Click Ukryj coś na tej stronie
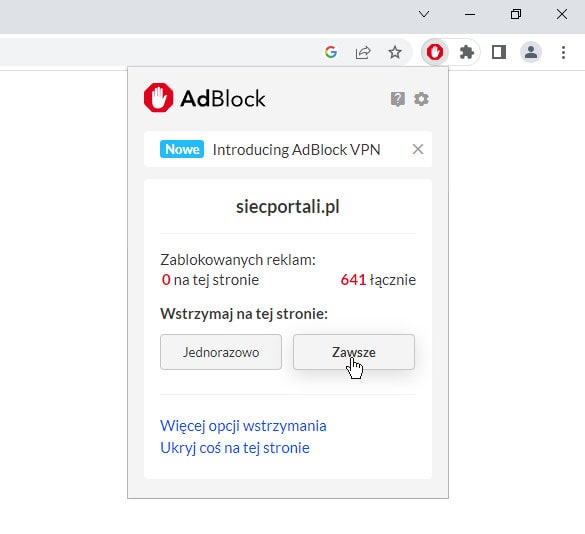 [x=235, y=448]
